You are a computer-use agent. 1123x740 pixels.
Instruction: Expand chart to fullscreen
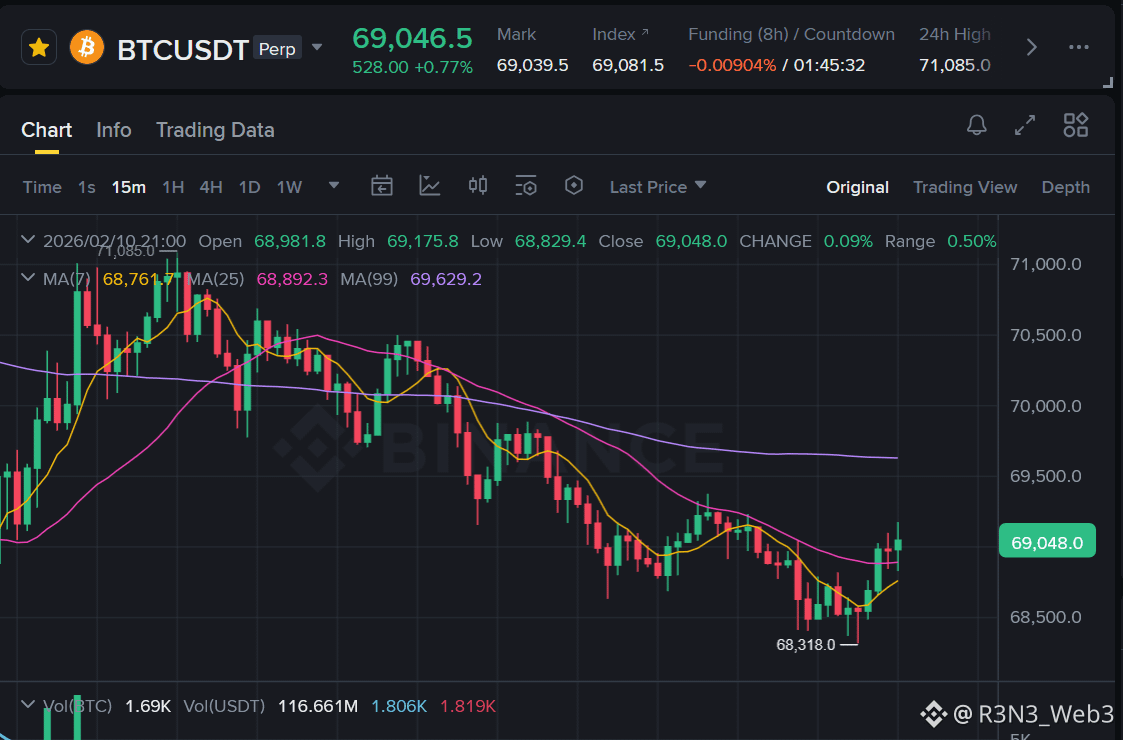coord(1026,125)
